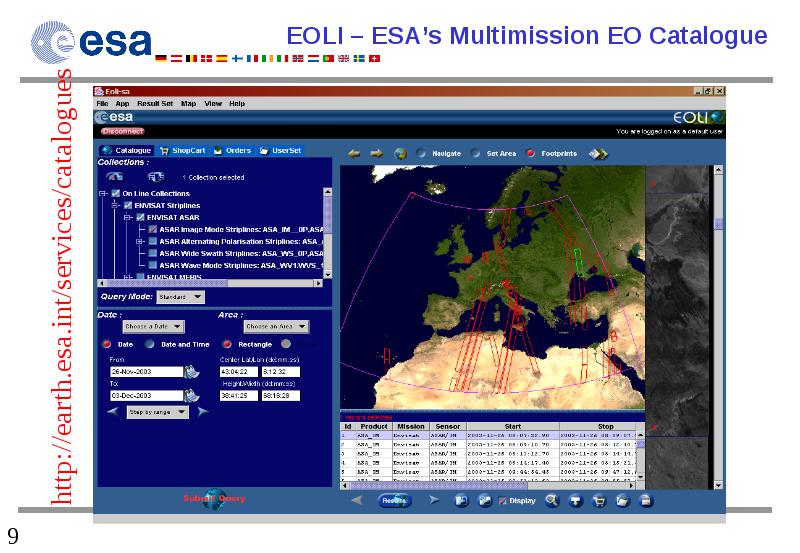800x553 pixels.
Task: Click the right arrow beside Step by range
Action: pos(203,411)
